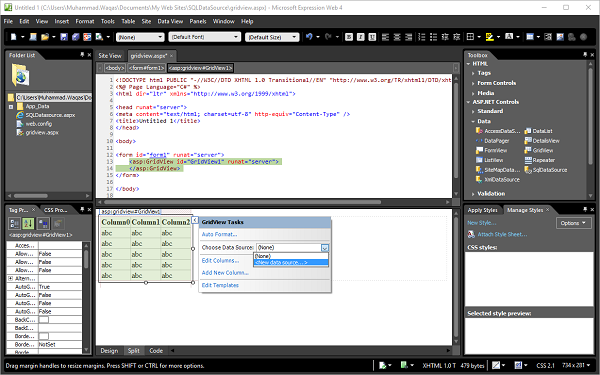Expand the Tags toolbox group
Image resolution: width=600 pixels, height=375 pixels.
click(x=473, y=73)
